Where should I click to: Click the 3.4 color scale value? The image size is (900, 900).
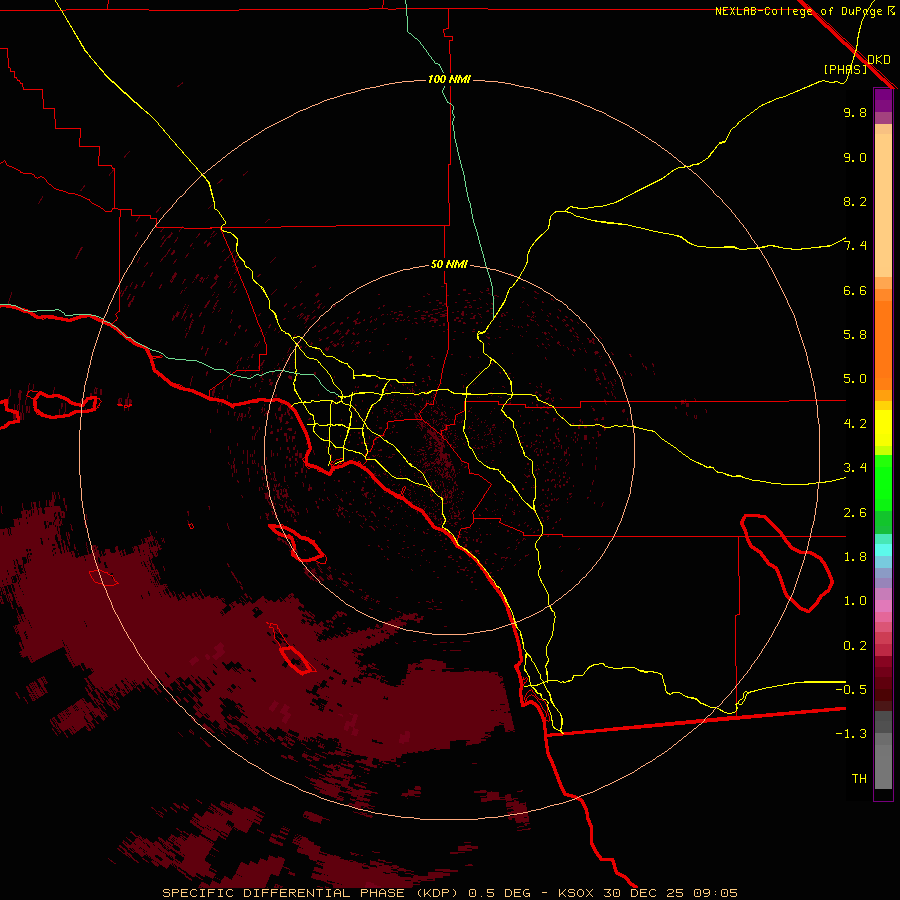click(855, 468)
